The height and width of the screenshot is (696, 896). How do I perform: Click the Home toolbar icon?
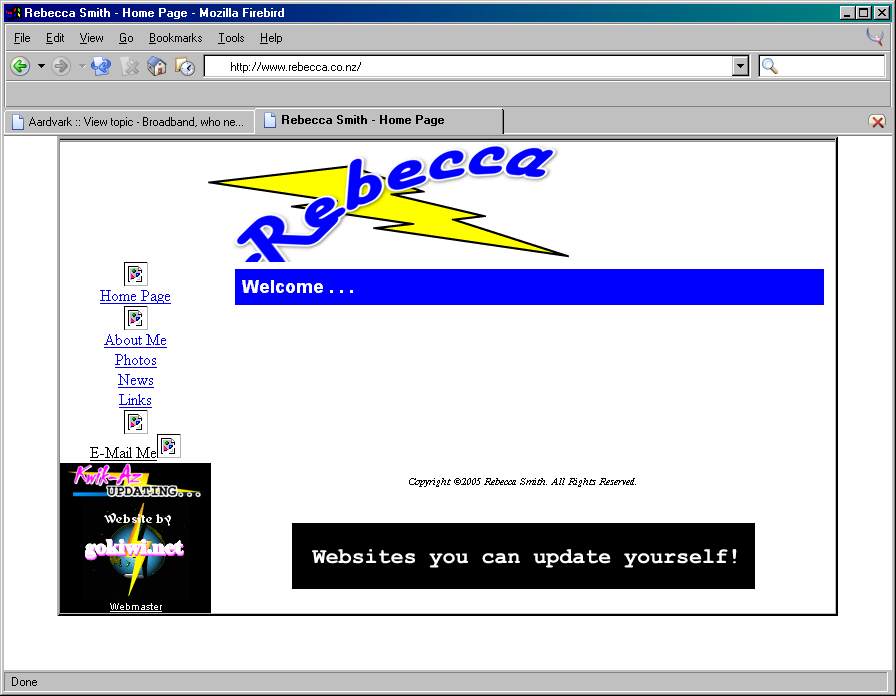point(157,66)
